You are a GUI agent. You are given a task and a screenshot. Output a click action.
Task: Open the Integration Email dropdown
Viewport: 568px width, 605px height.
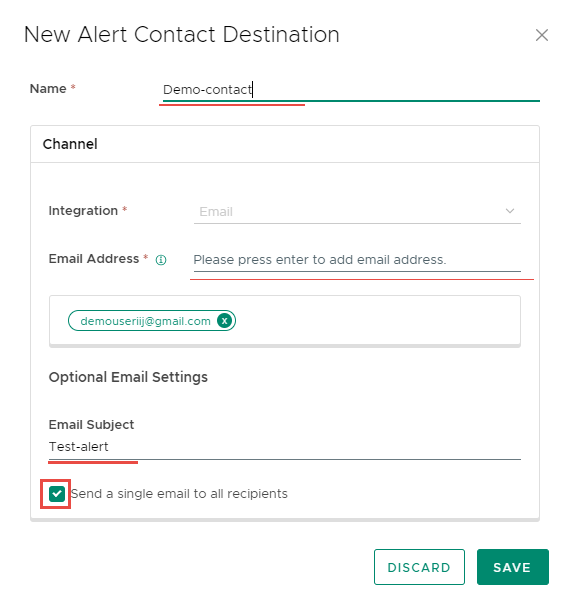(x=357, y=211)
